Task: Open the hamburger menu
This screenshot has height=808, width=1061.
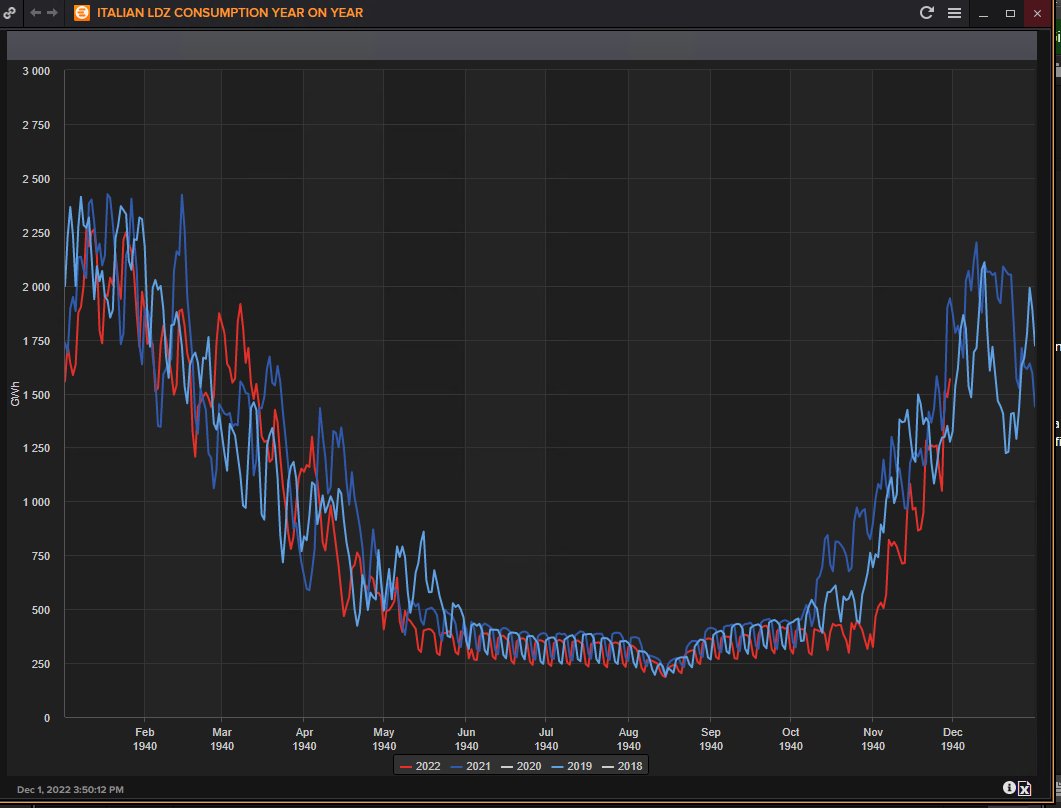Action: [954, 13]
